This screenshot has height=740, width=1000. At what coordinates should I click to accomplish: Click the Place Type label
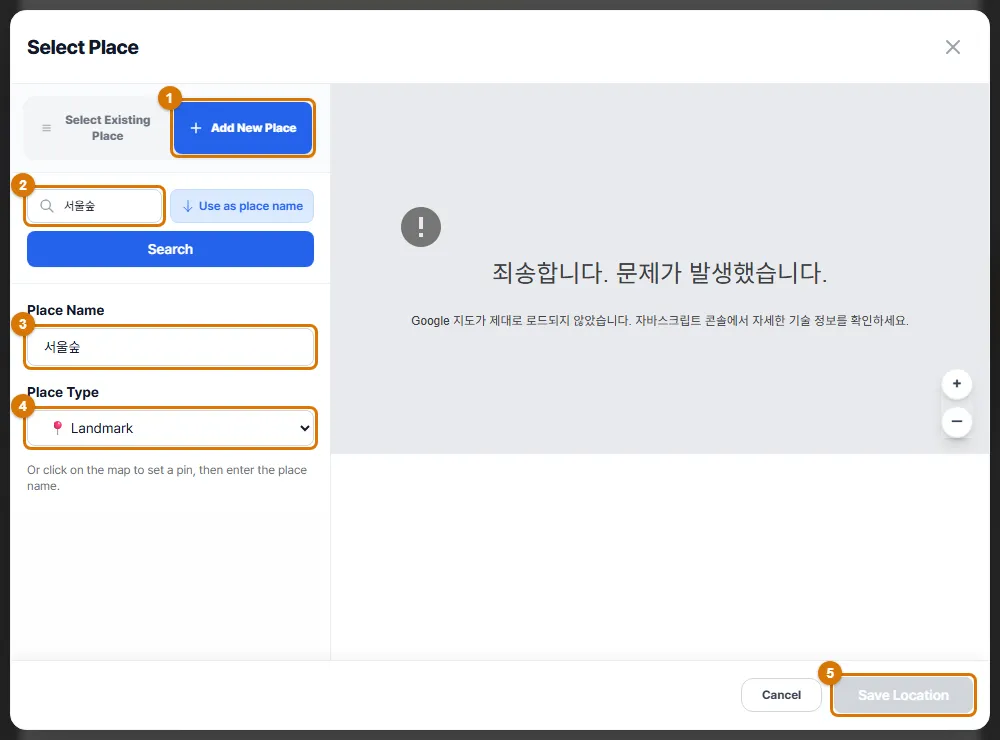pyautogui.click(x=62, y=392)
